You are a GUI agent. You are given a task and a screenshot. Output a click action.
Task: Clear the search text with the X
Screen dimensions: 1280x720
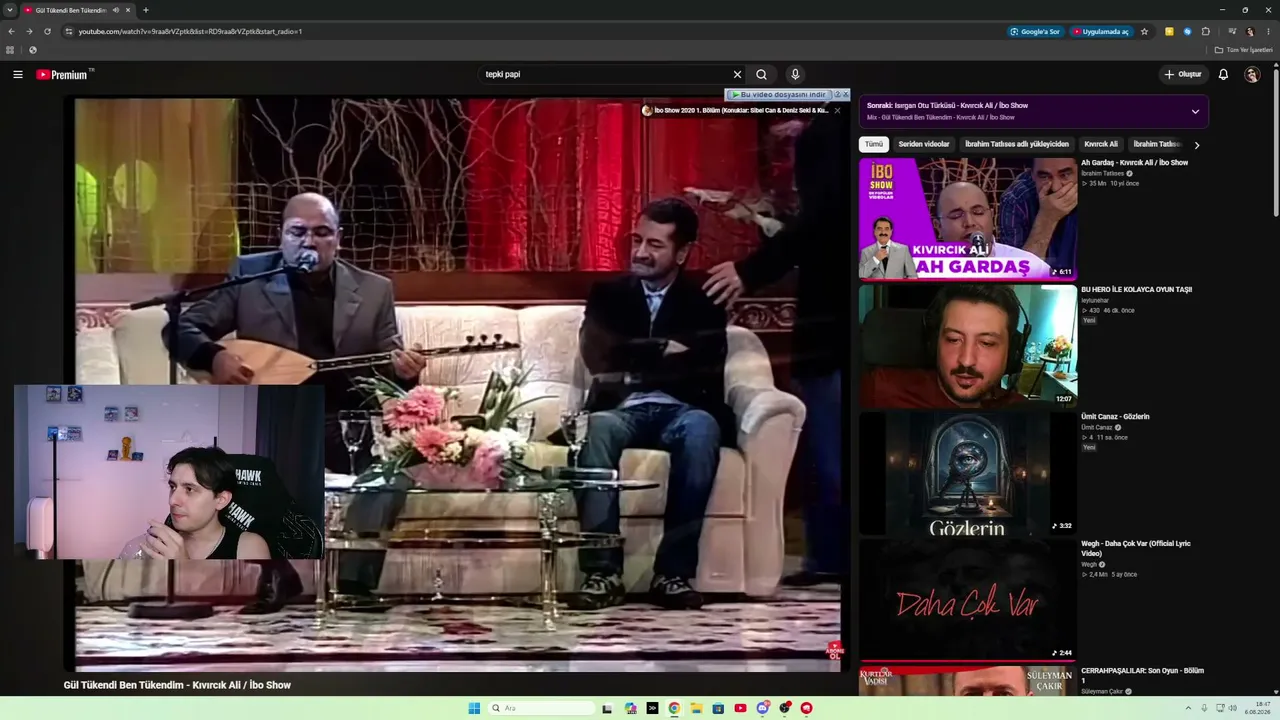737,74
